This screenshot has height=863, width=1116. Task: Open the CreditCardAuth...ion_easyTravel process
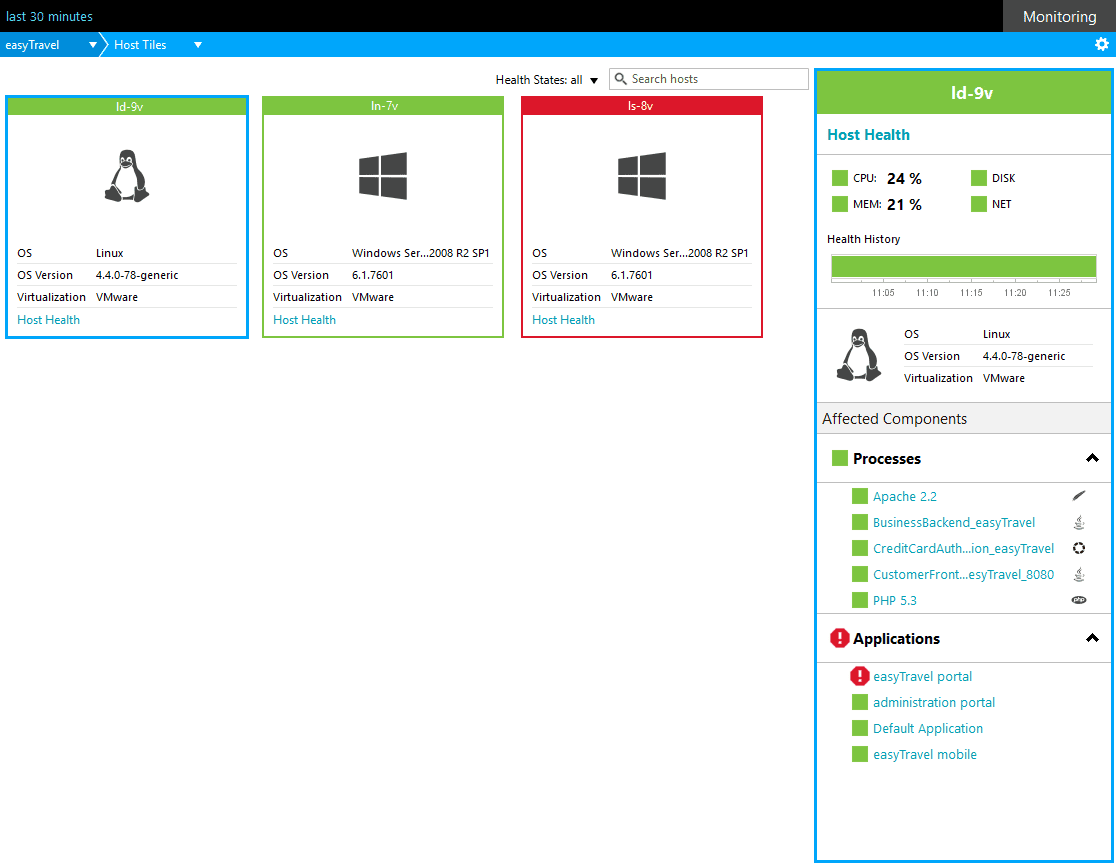[x=964, y=548]
